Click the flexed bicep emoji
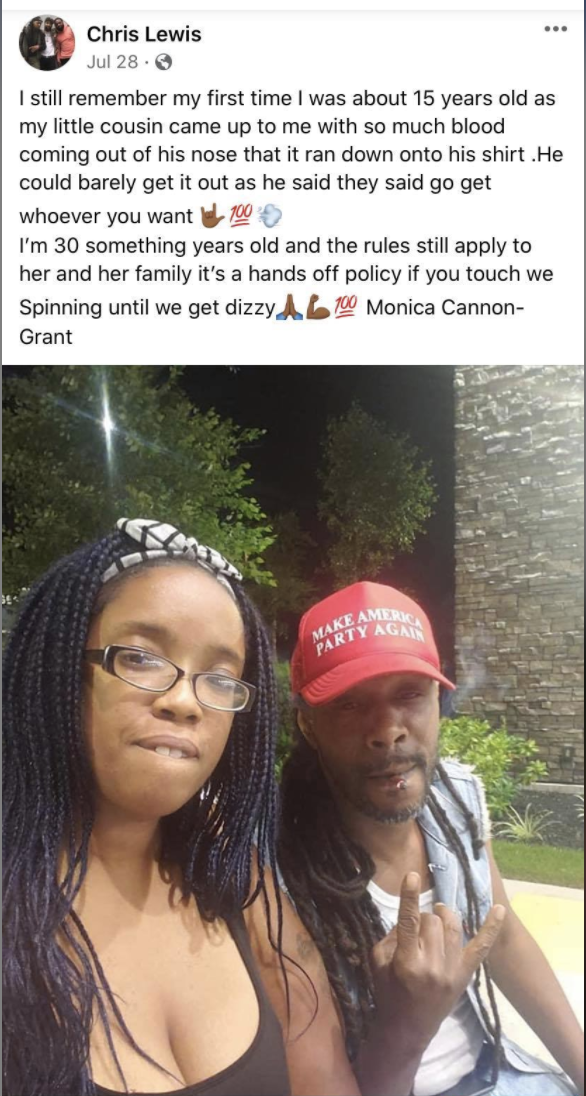 318,306
